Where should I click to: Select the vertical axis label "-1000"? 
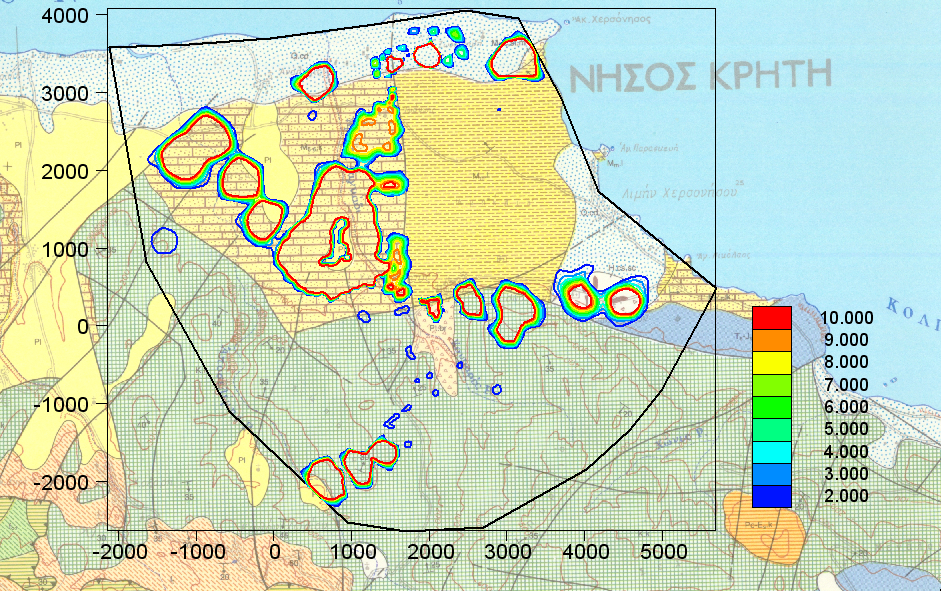(x=61, y=404)
